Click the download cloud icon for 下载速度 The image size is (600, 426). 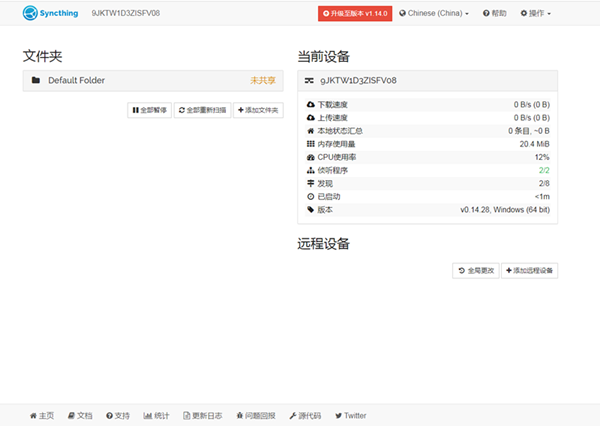(310, 104)
